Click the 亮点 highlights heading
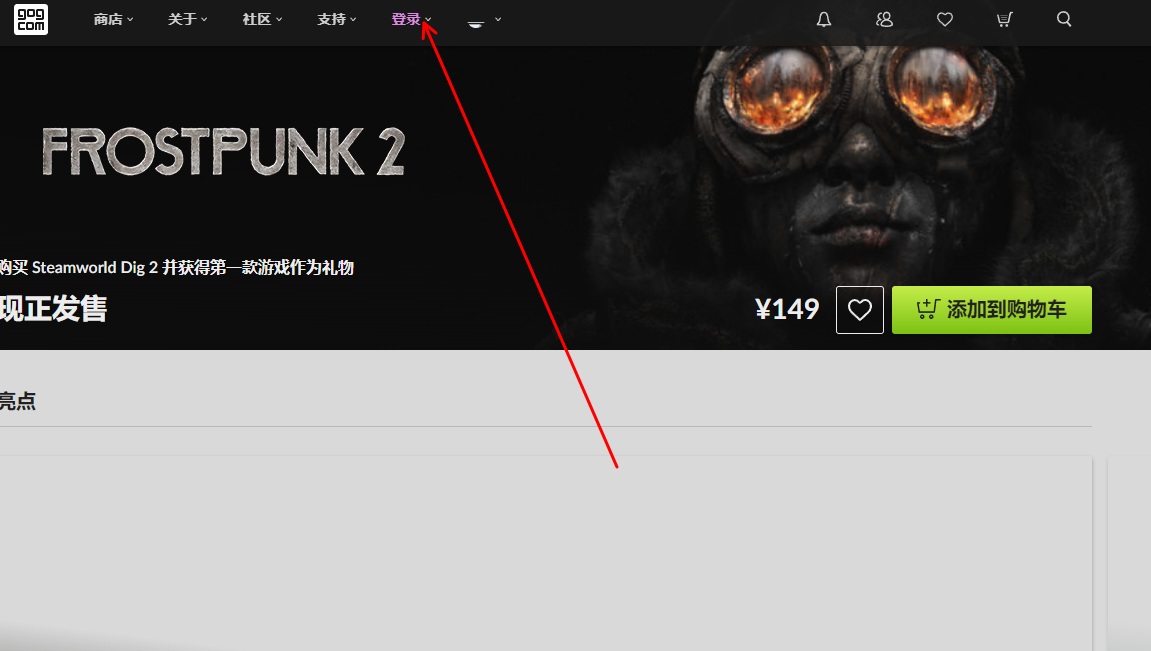Viewport: 1151px width, 651px height. click(18, 401)
